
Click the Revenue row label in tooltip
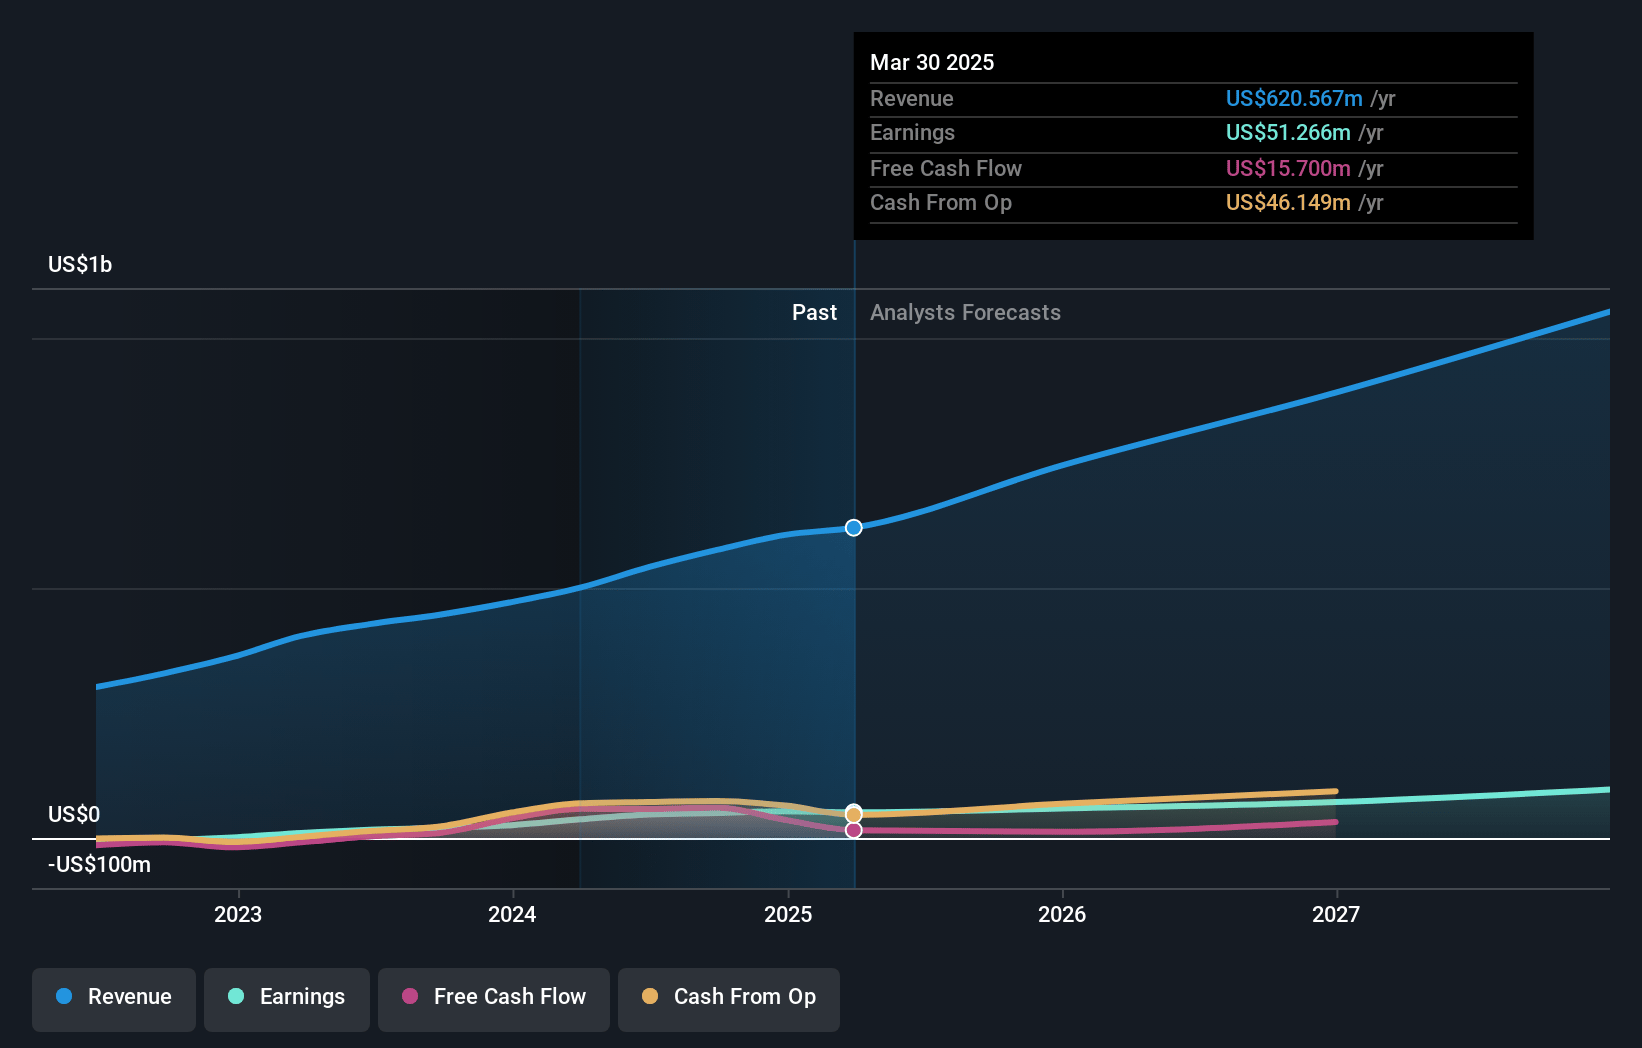coord(912,99)
